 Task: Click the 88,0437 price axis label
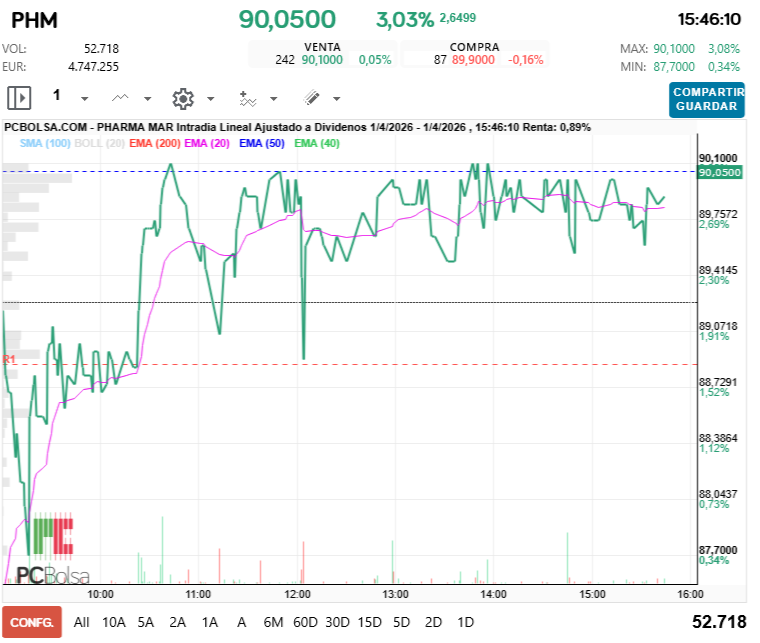pyautogui.click(x=718, y=494)
